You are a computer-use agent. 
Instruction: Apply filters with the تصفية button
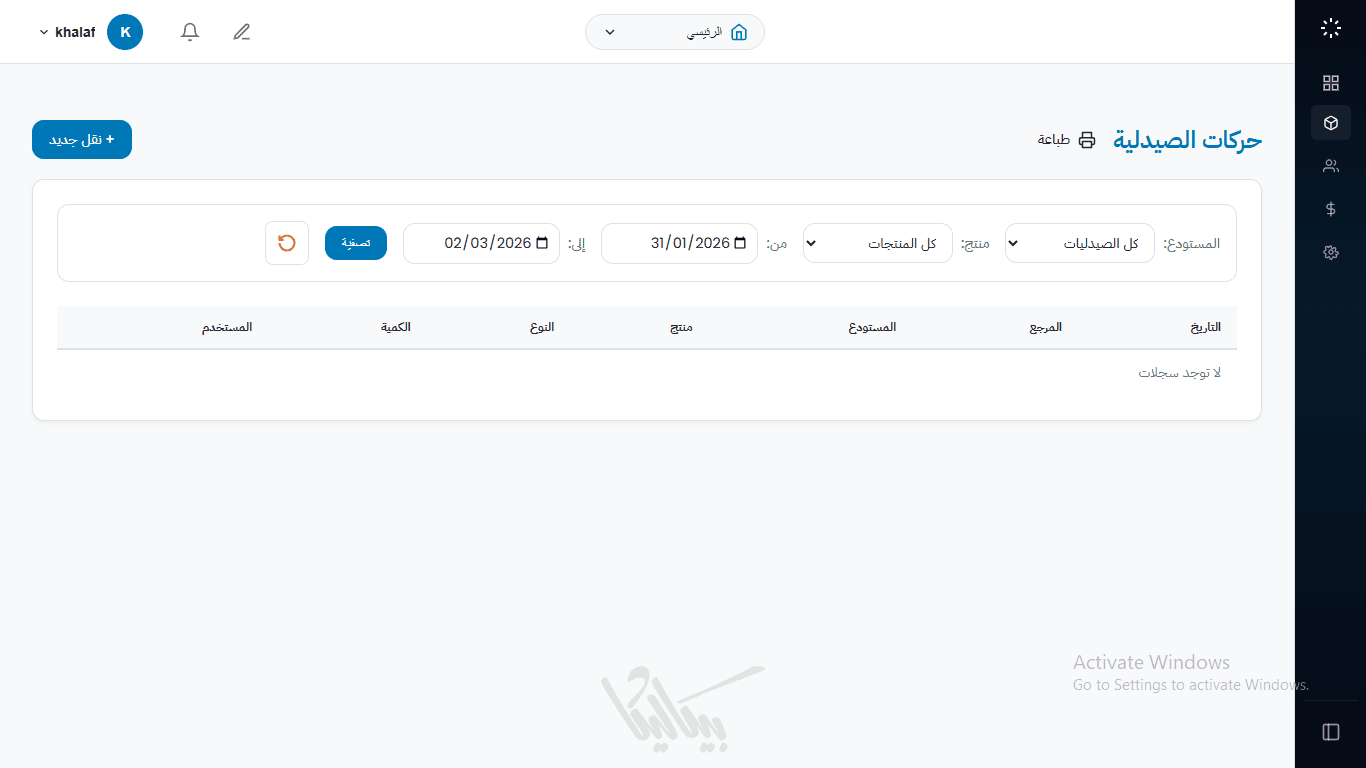[356, 243]
